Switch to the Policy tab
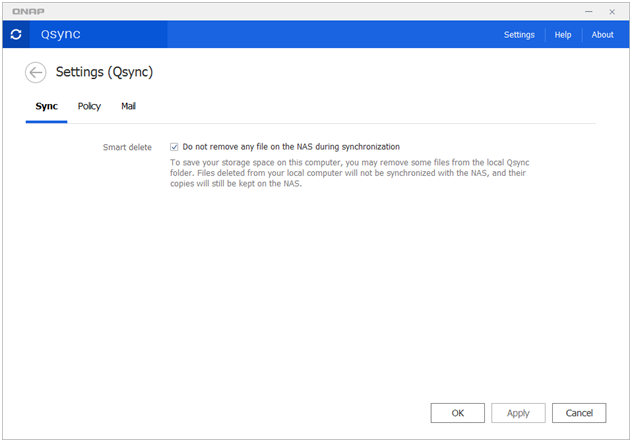The image size is (632, 442). coord(89,106)
